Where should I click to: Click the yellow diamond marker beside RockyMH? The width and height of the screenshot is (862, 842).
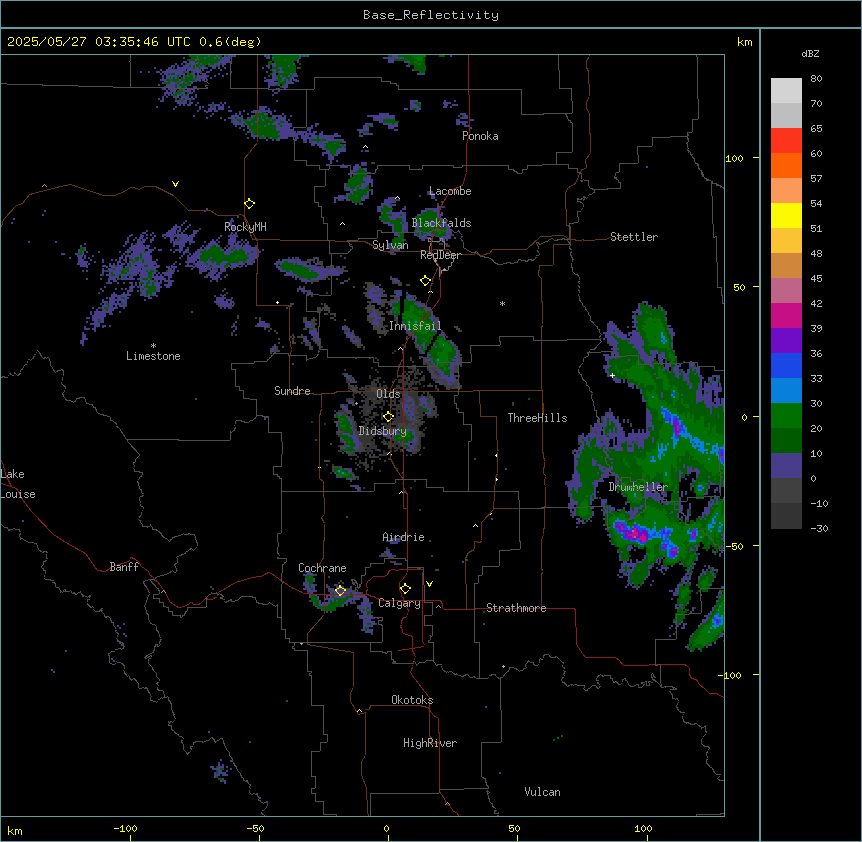point(250,204)
